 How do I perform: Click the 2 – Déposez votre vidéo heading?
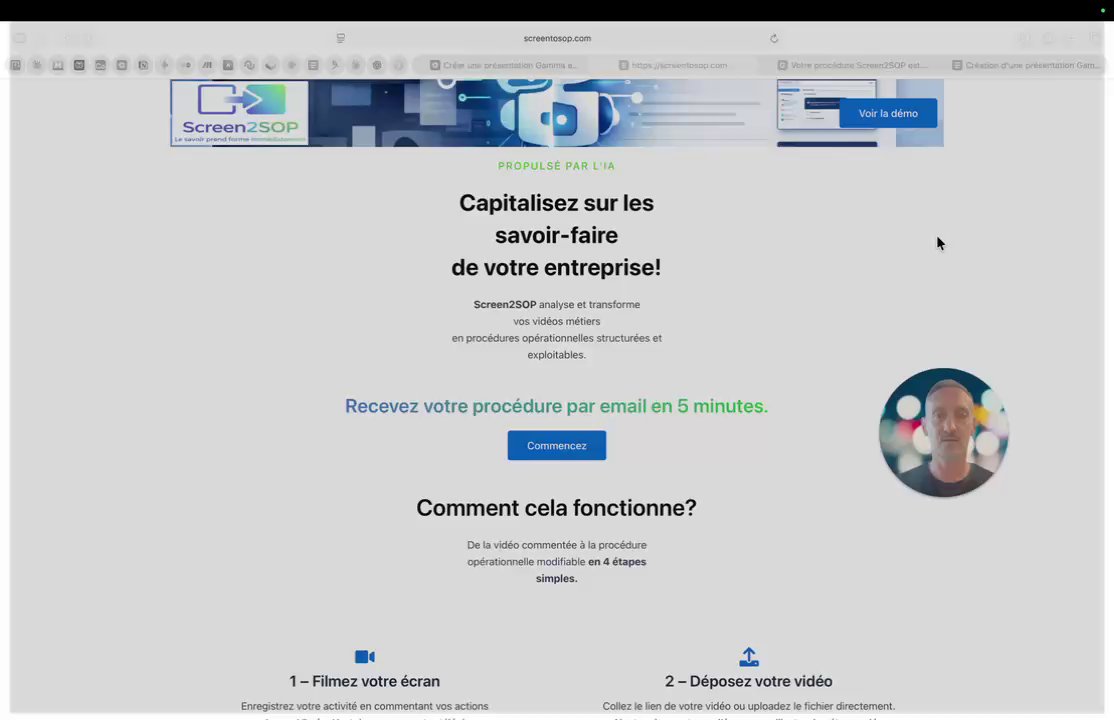(x=749, y=681)
